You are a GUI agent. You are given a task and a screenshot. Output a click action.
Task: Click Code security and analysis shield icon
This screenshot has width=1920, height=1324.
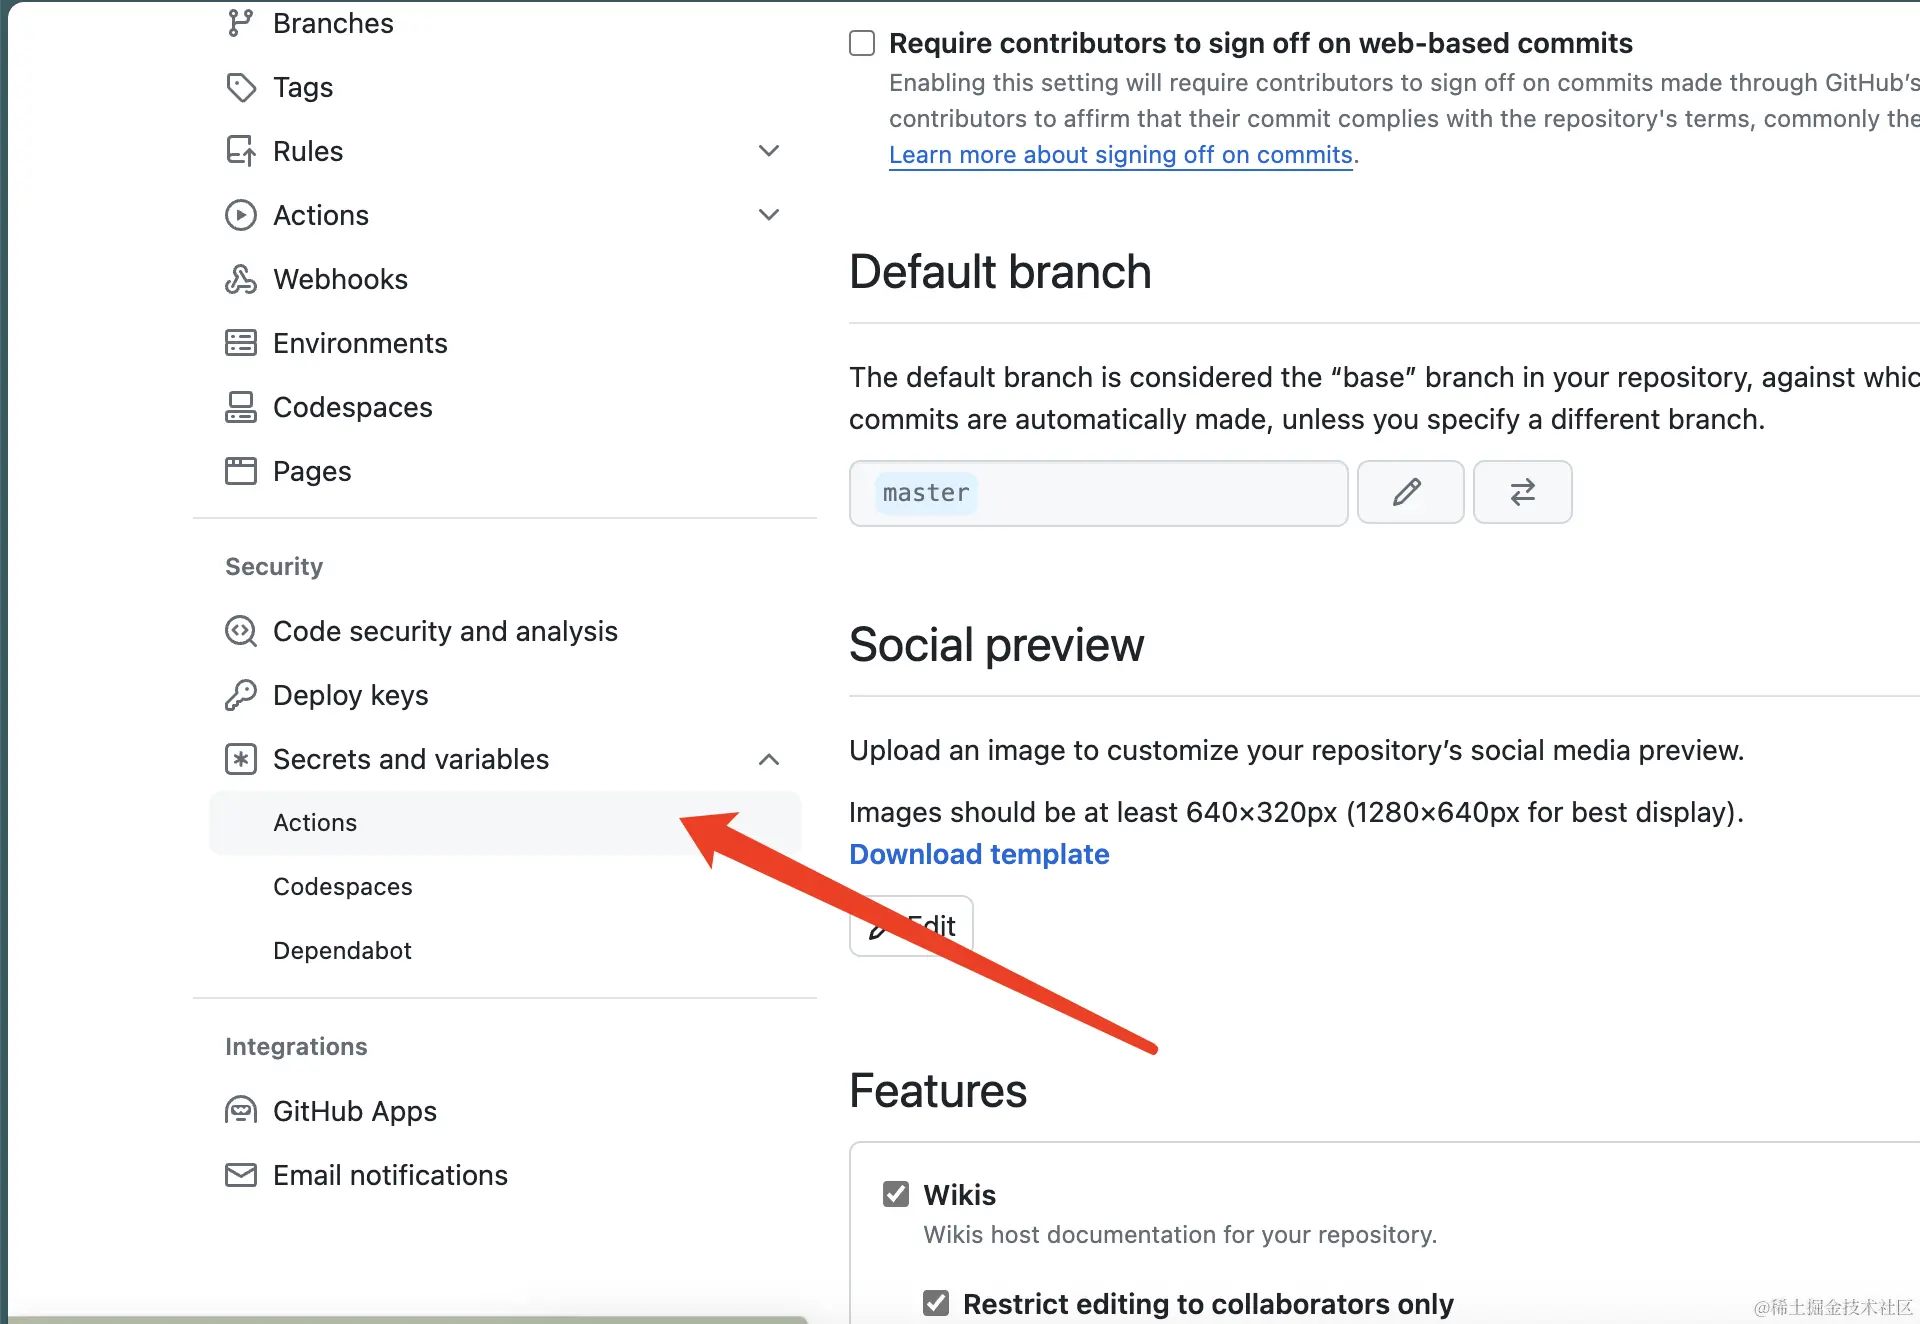240,631
